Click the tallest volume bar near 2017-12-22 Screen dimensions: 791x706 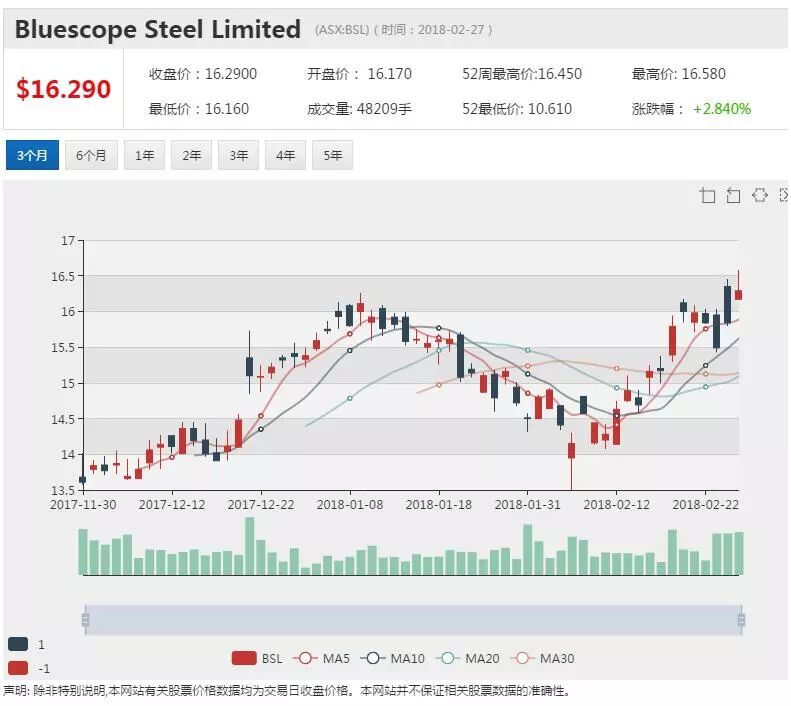coord(250,546)
